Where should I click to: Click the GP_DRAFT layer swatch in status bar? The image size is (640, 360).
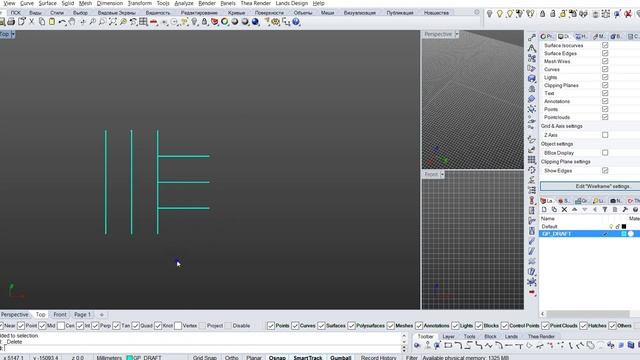point(129,358)
